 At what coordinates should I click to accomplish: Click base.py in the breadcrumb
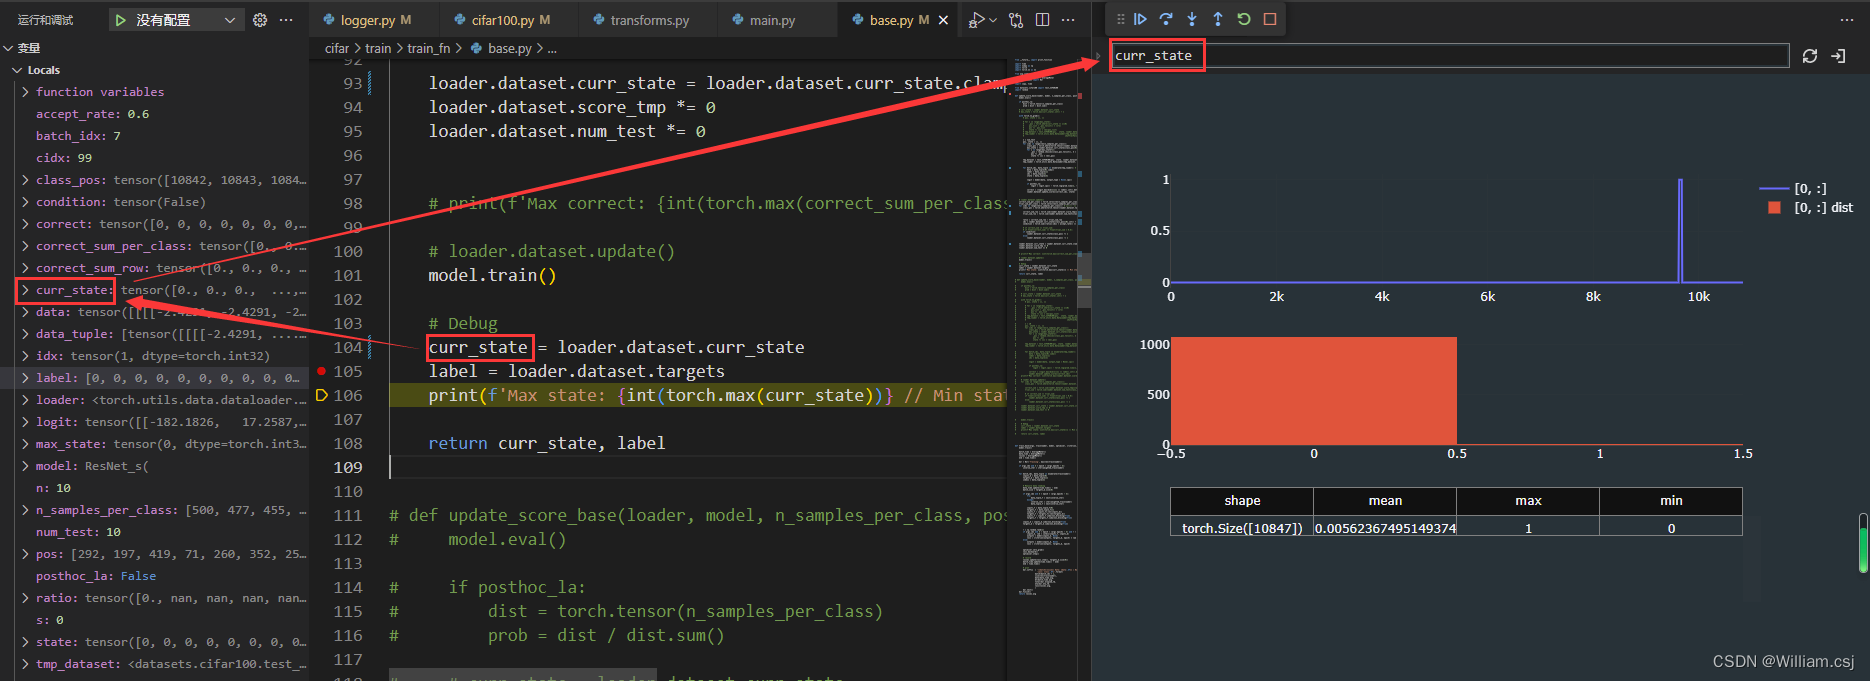(510, 48)
